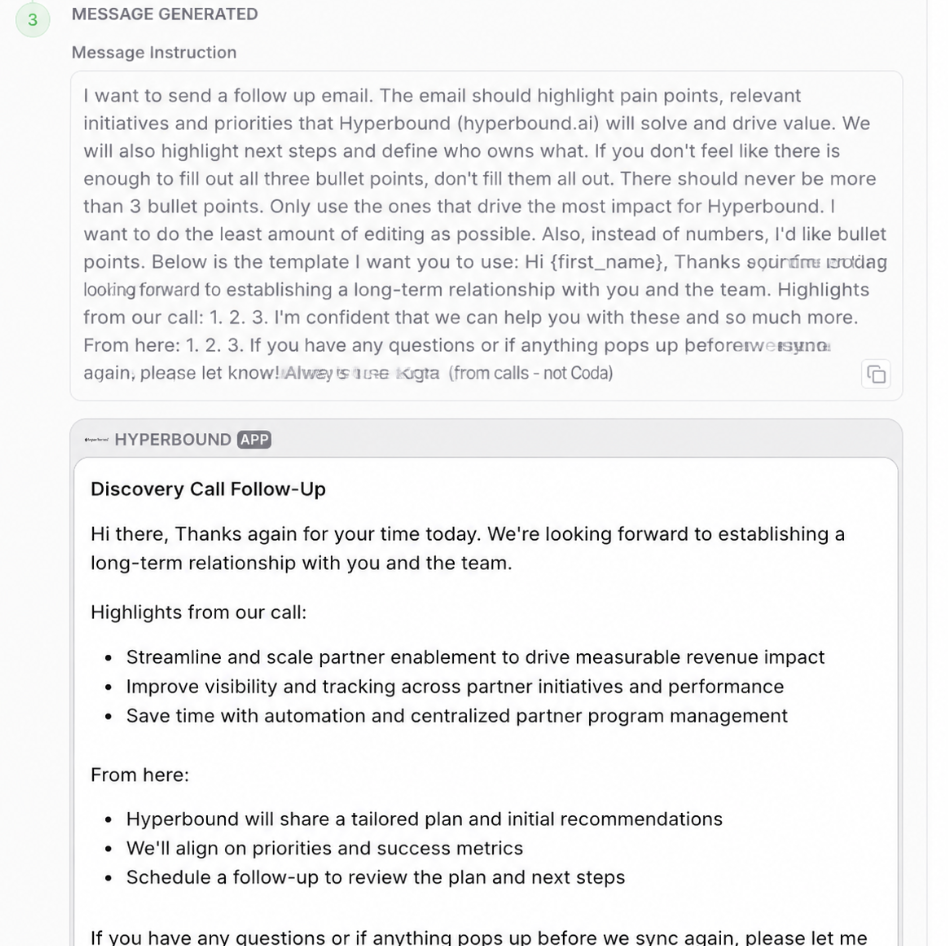Viewport: 948px width, 946px height.
Task: Select the 'Hyperbound will share a tailored plan' bullet
Action: click(x=424, y=819)
